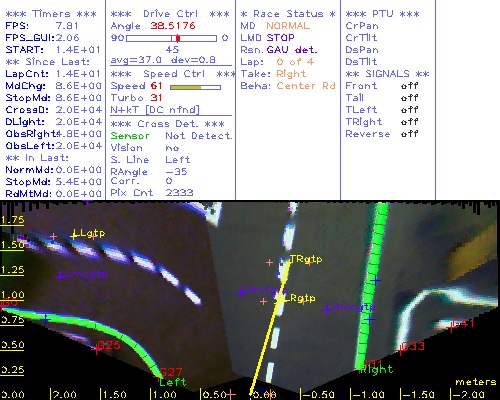Click the red marker on Angle slider
This screenshot has width=500, height=400.
178,38
